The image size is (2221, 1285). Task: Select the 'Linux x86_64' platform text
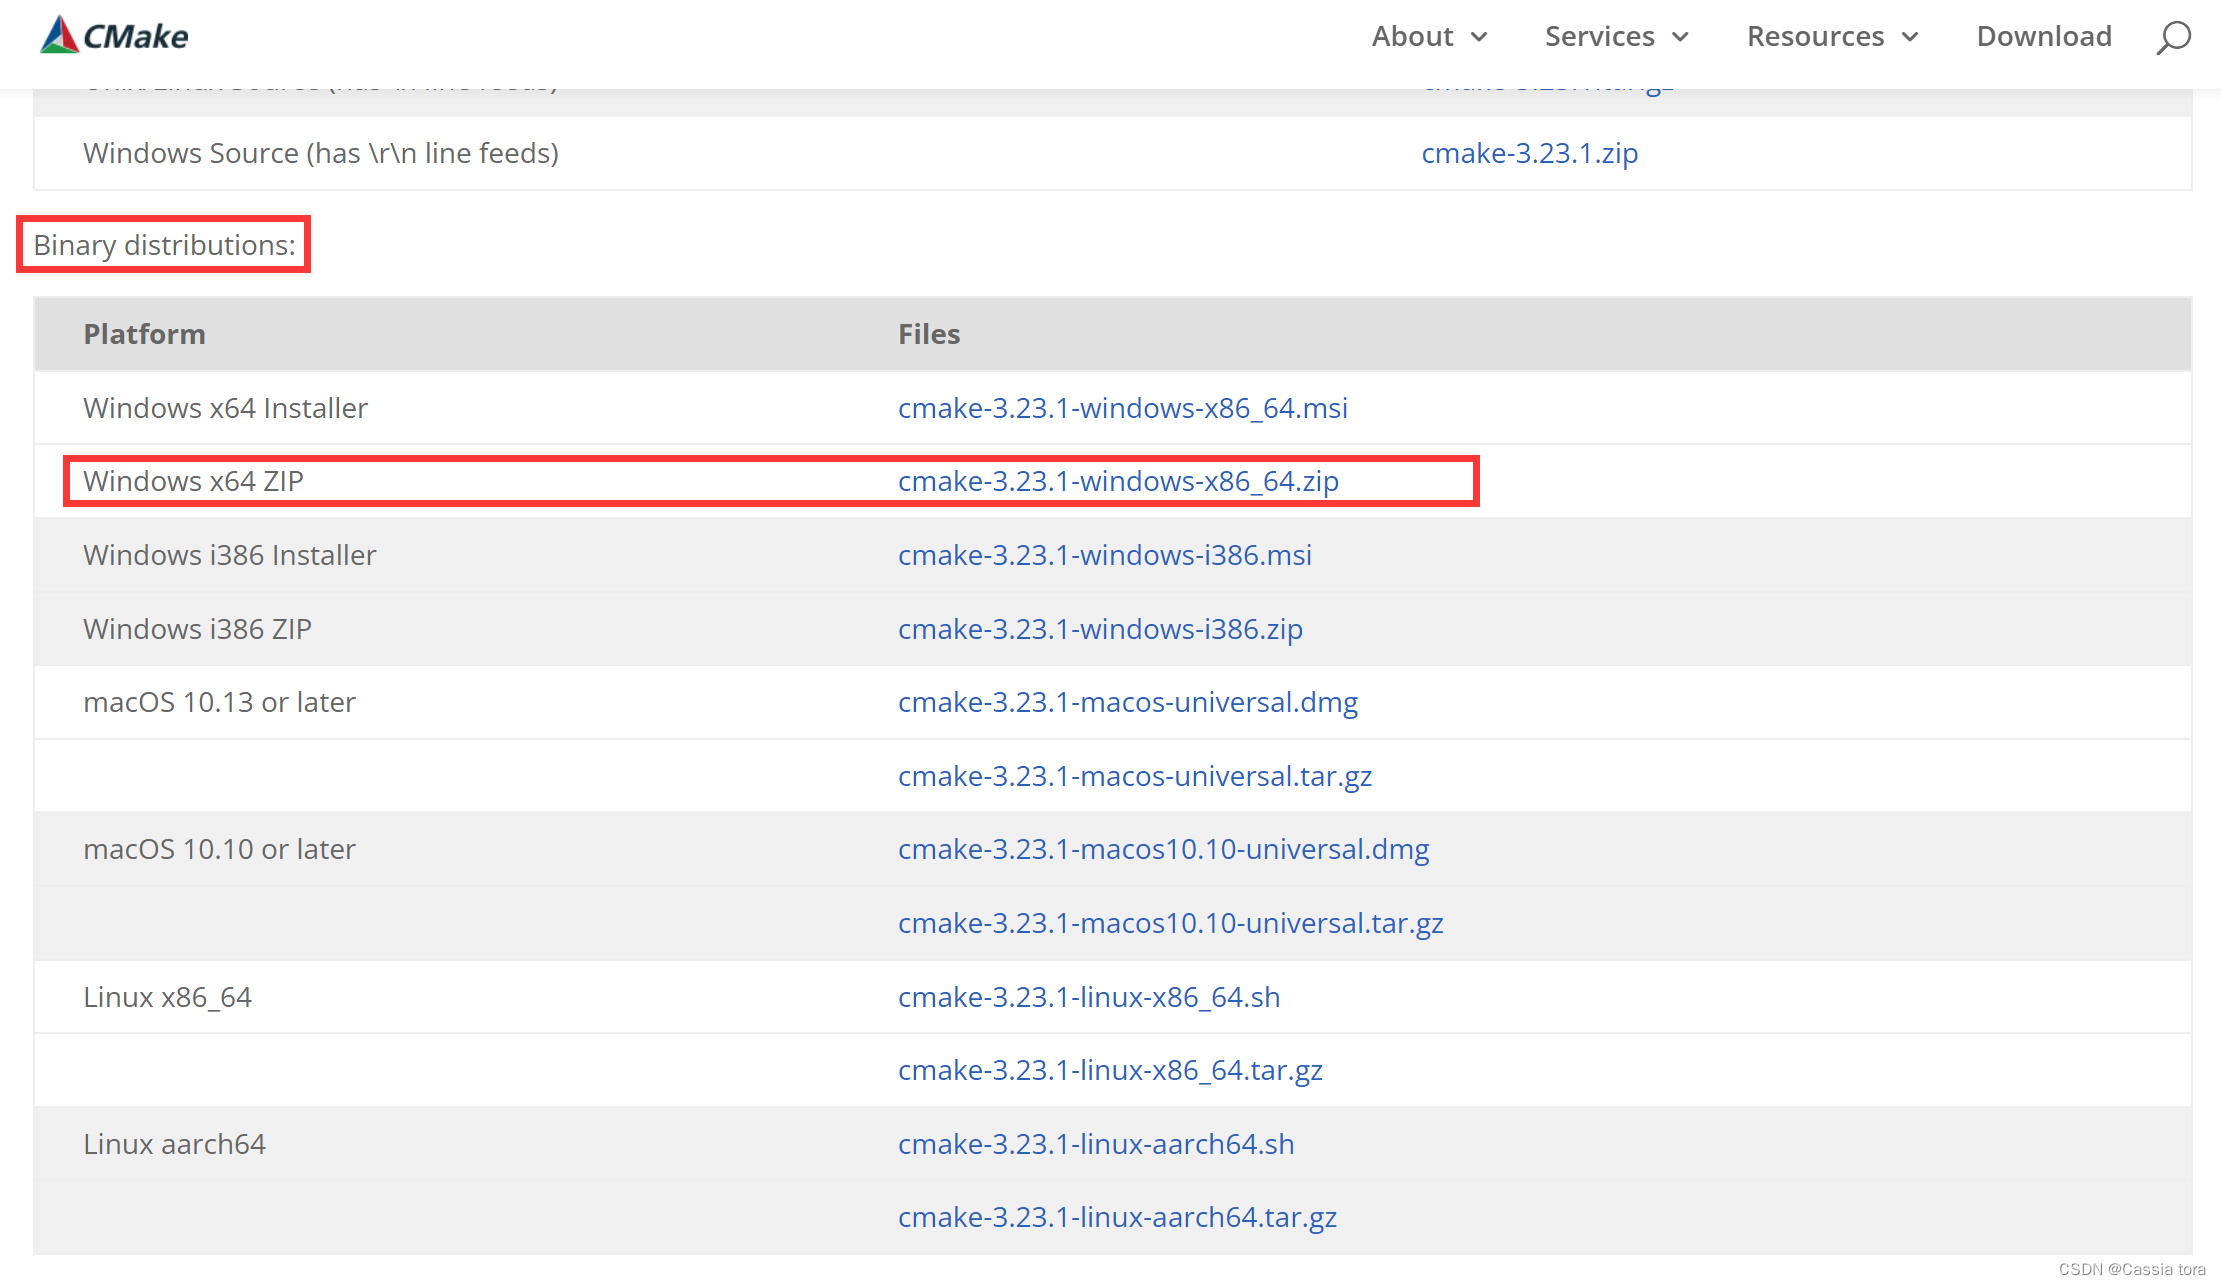click(167, 997)
